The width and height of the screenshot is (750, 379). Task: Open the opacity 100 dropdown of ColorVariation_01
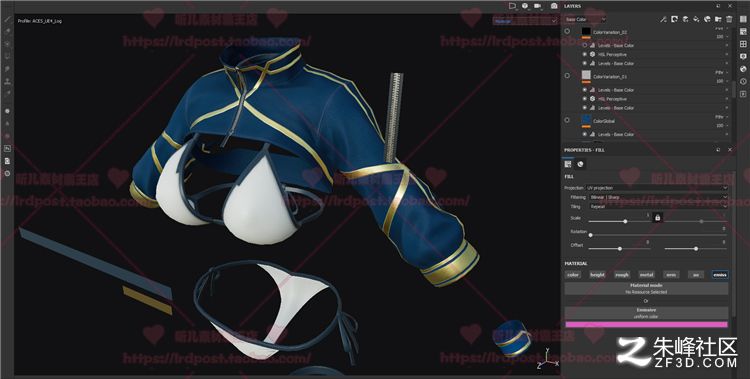[x=722, y=81]
